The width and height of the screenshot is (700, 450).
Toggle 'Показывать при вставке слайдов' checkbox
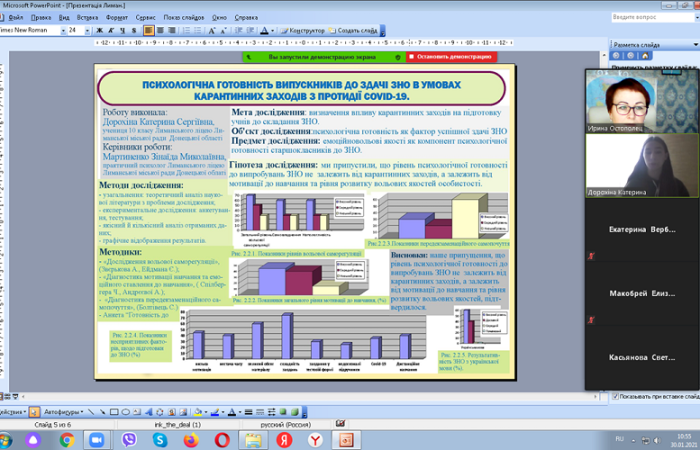(x=613, y=397)
